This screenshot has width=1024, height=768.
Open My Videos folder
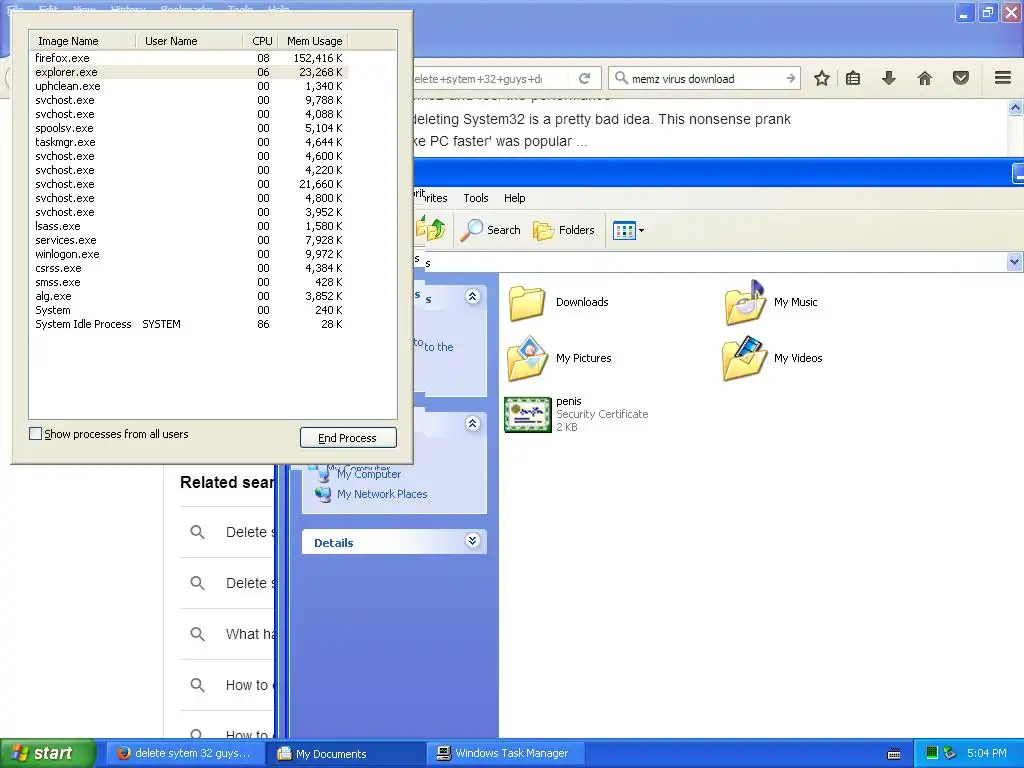[x=773, y=358]
